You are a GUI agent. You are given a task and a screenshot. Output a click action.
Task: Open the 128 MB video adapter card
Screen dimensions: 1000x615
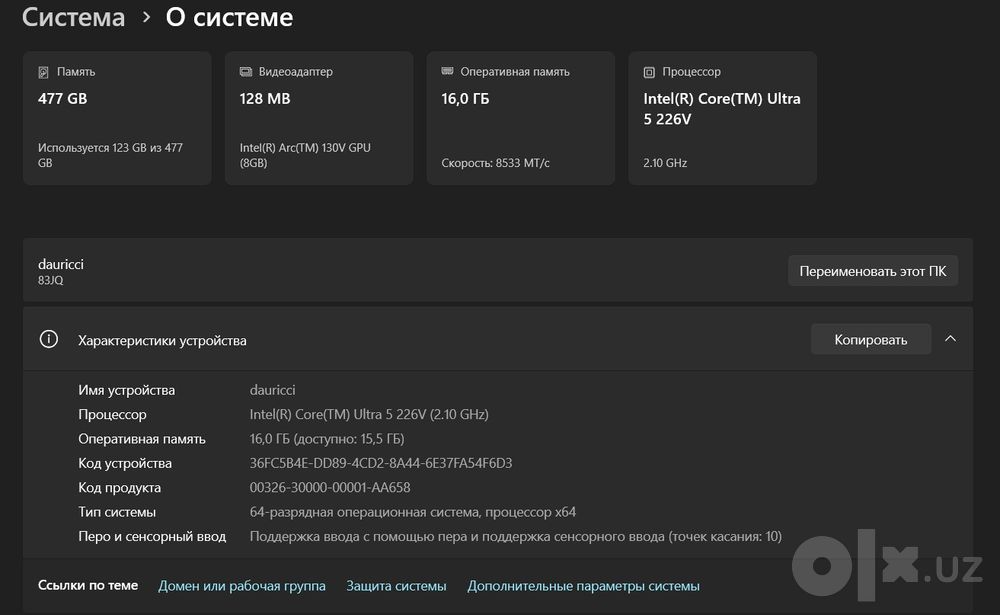click(x=319, y=119)
